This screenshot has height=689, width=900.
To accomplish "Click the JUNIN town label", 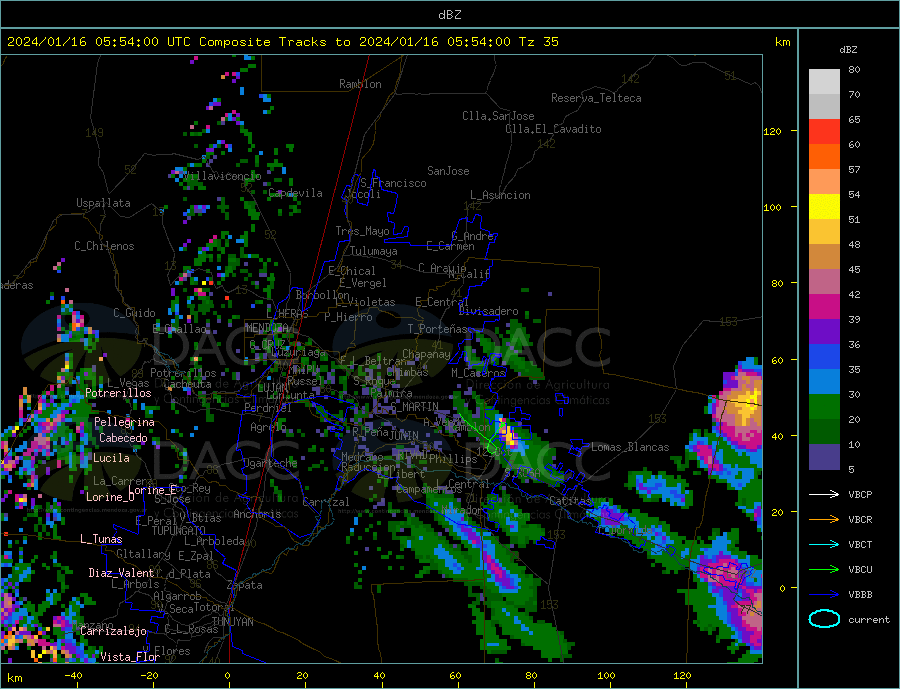I will coord(405,436).
